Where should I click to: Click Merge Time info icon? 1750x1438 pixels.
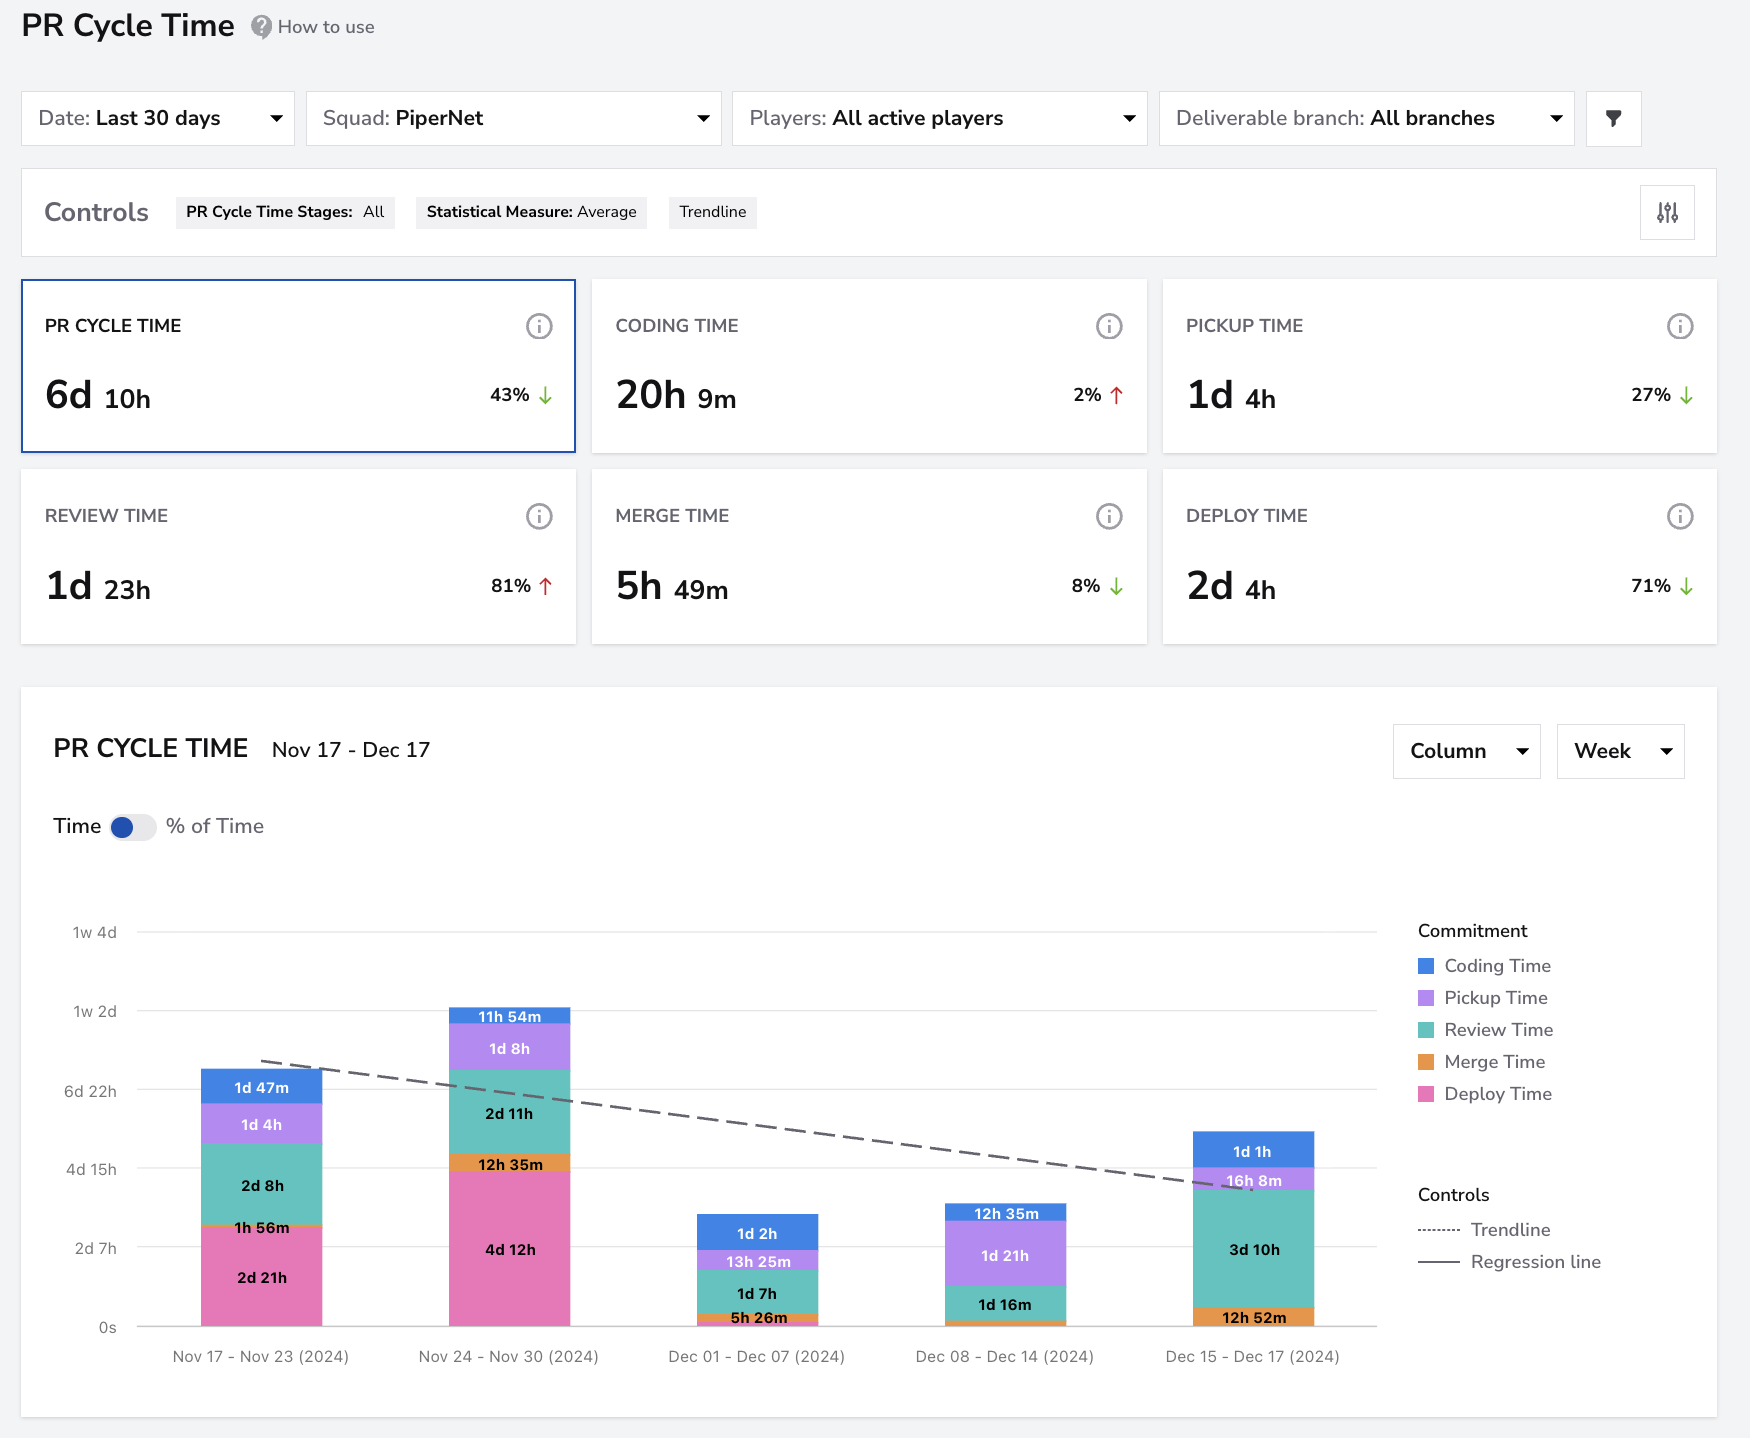click(x=1109, y=516)
